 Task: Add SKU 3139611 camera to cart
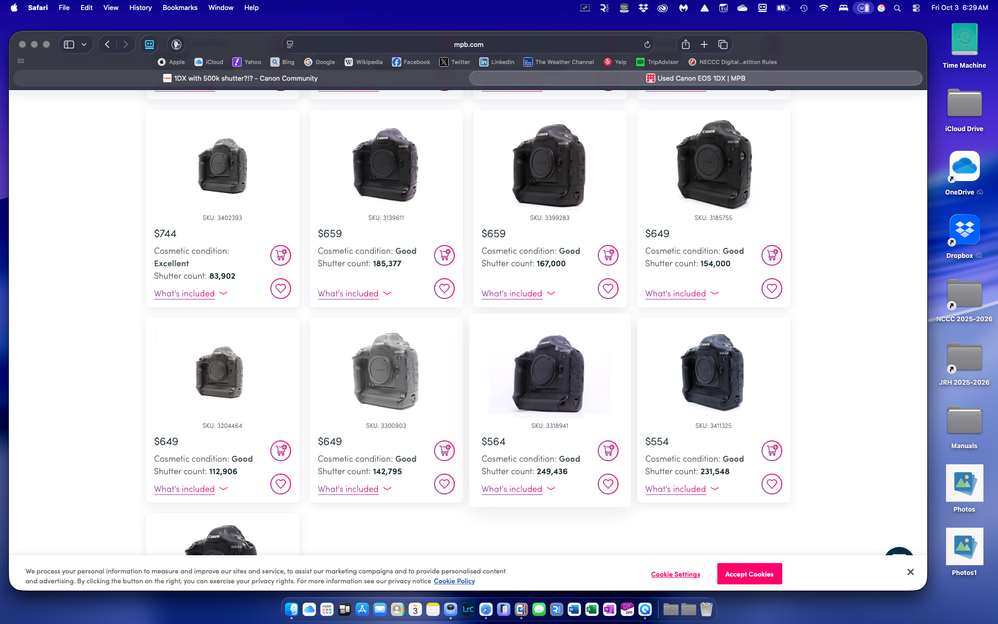[444, 256]
